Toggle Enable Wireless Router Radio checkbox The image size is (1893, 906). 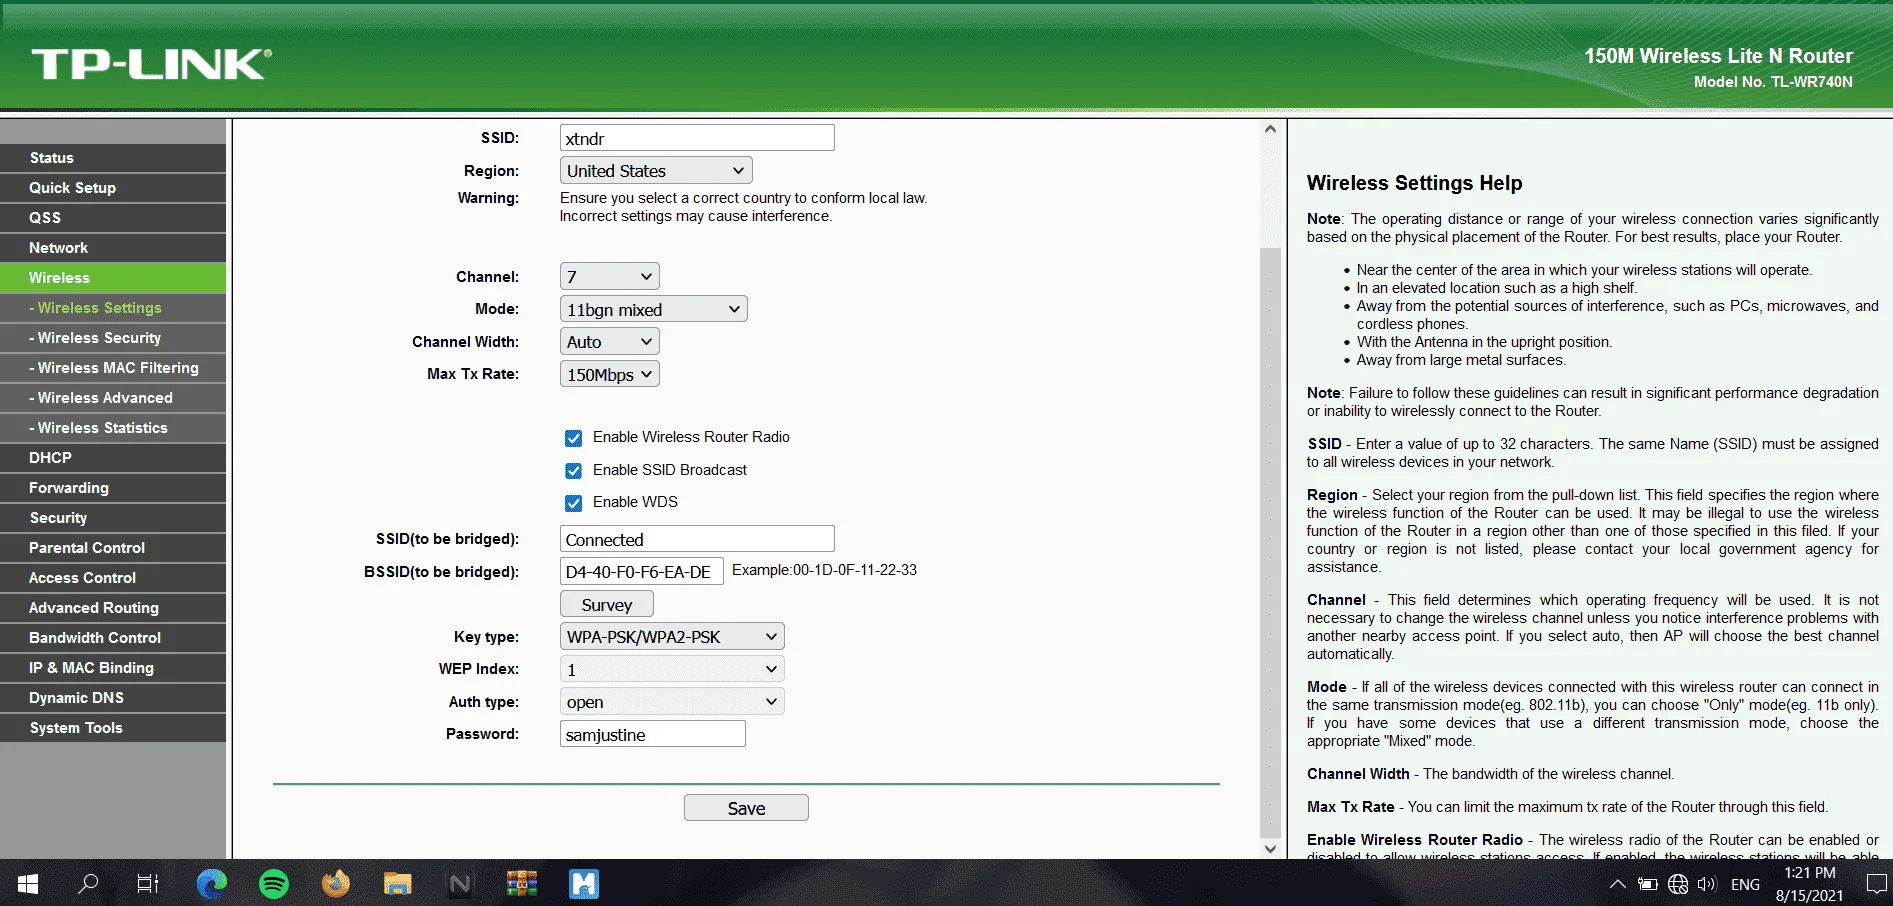pos(573,438)
